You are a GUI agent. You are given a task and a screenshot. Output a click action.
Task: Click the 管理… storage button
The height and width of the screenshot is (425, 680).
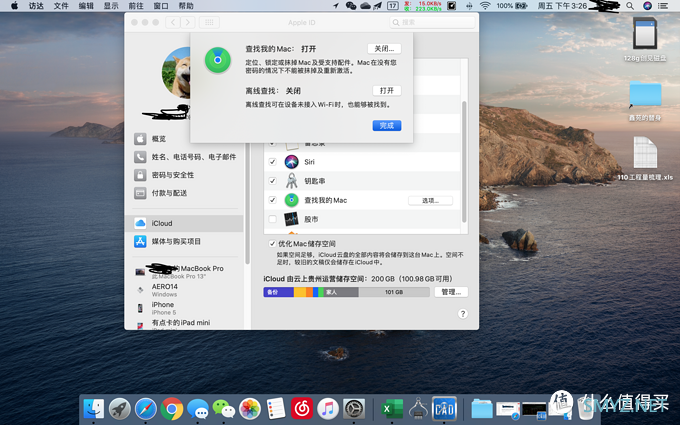click(451, 292)
